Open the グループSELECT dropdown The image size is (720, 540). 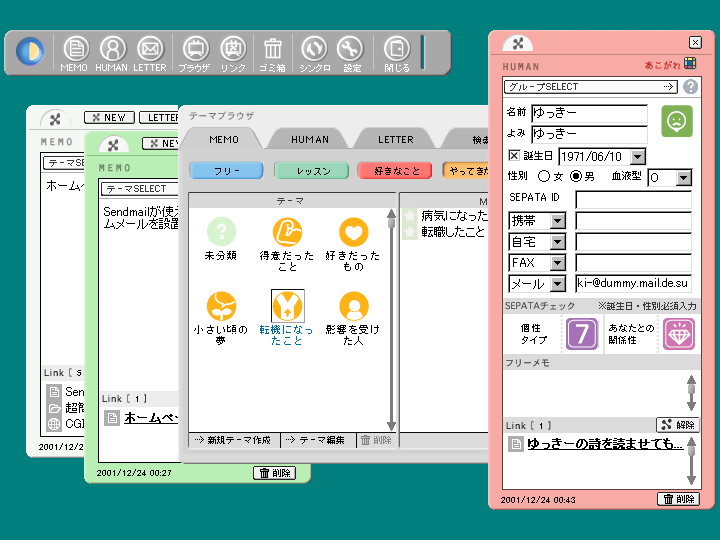click(x=591, y=86)
